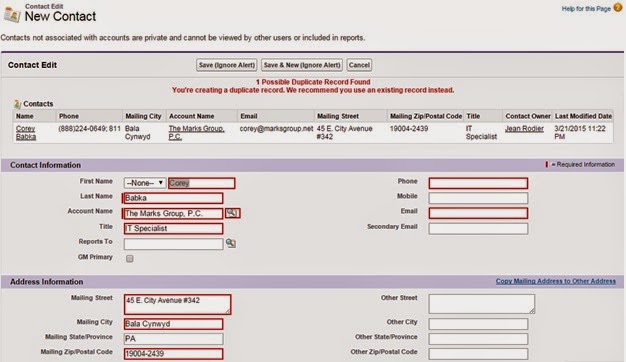Click the Other Street text area
Viewport: 626px width, 362px height.
(481, 304)
